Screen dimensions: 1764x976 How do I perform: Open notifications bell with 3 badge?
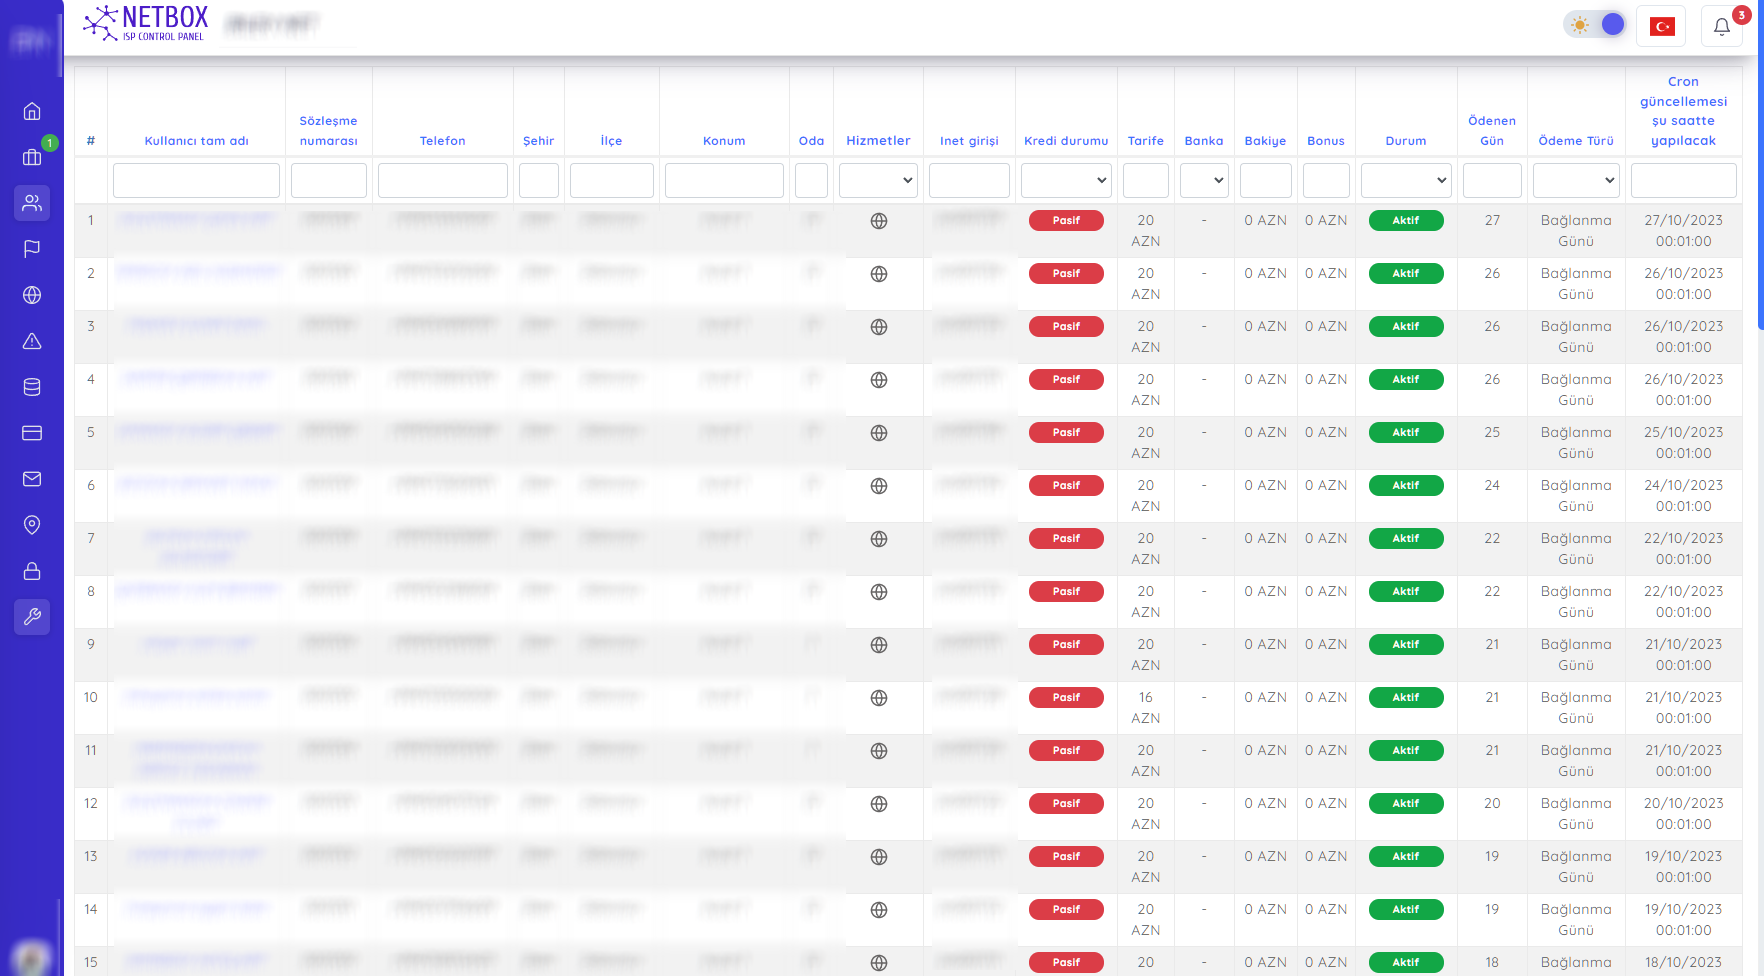coord(1721,27)
